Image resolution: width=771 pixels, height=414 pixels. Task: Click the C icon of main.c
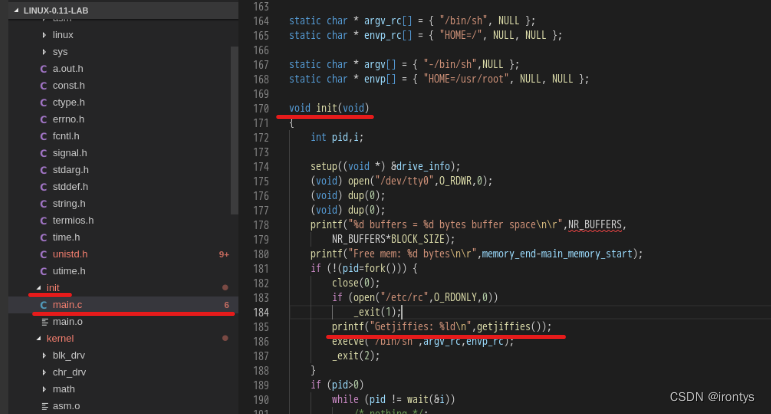[x=44, y=305]
